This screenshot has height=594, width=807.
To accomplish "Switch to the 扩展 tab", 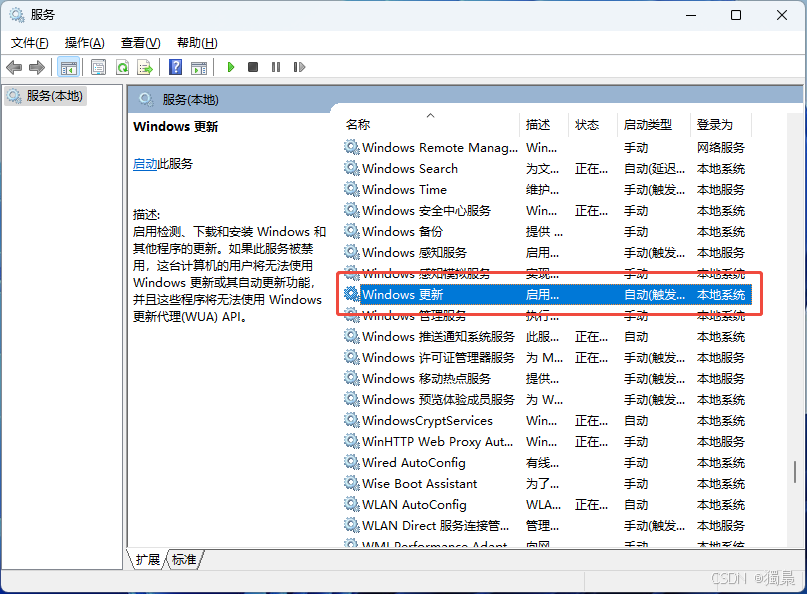I will (x=148, y=560).
